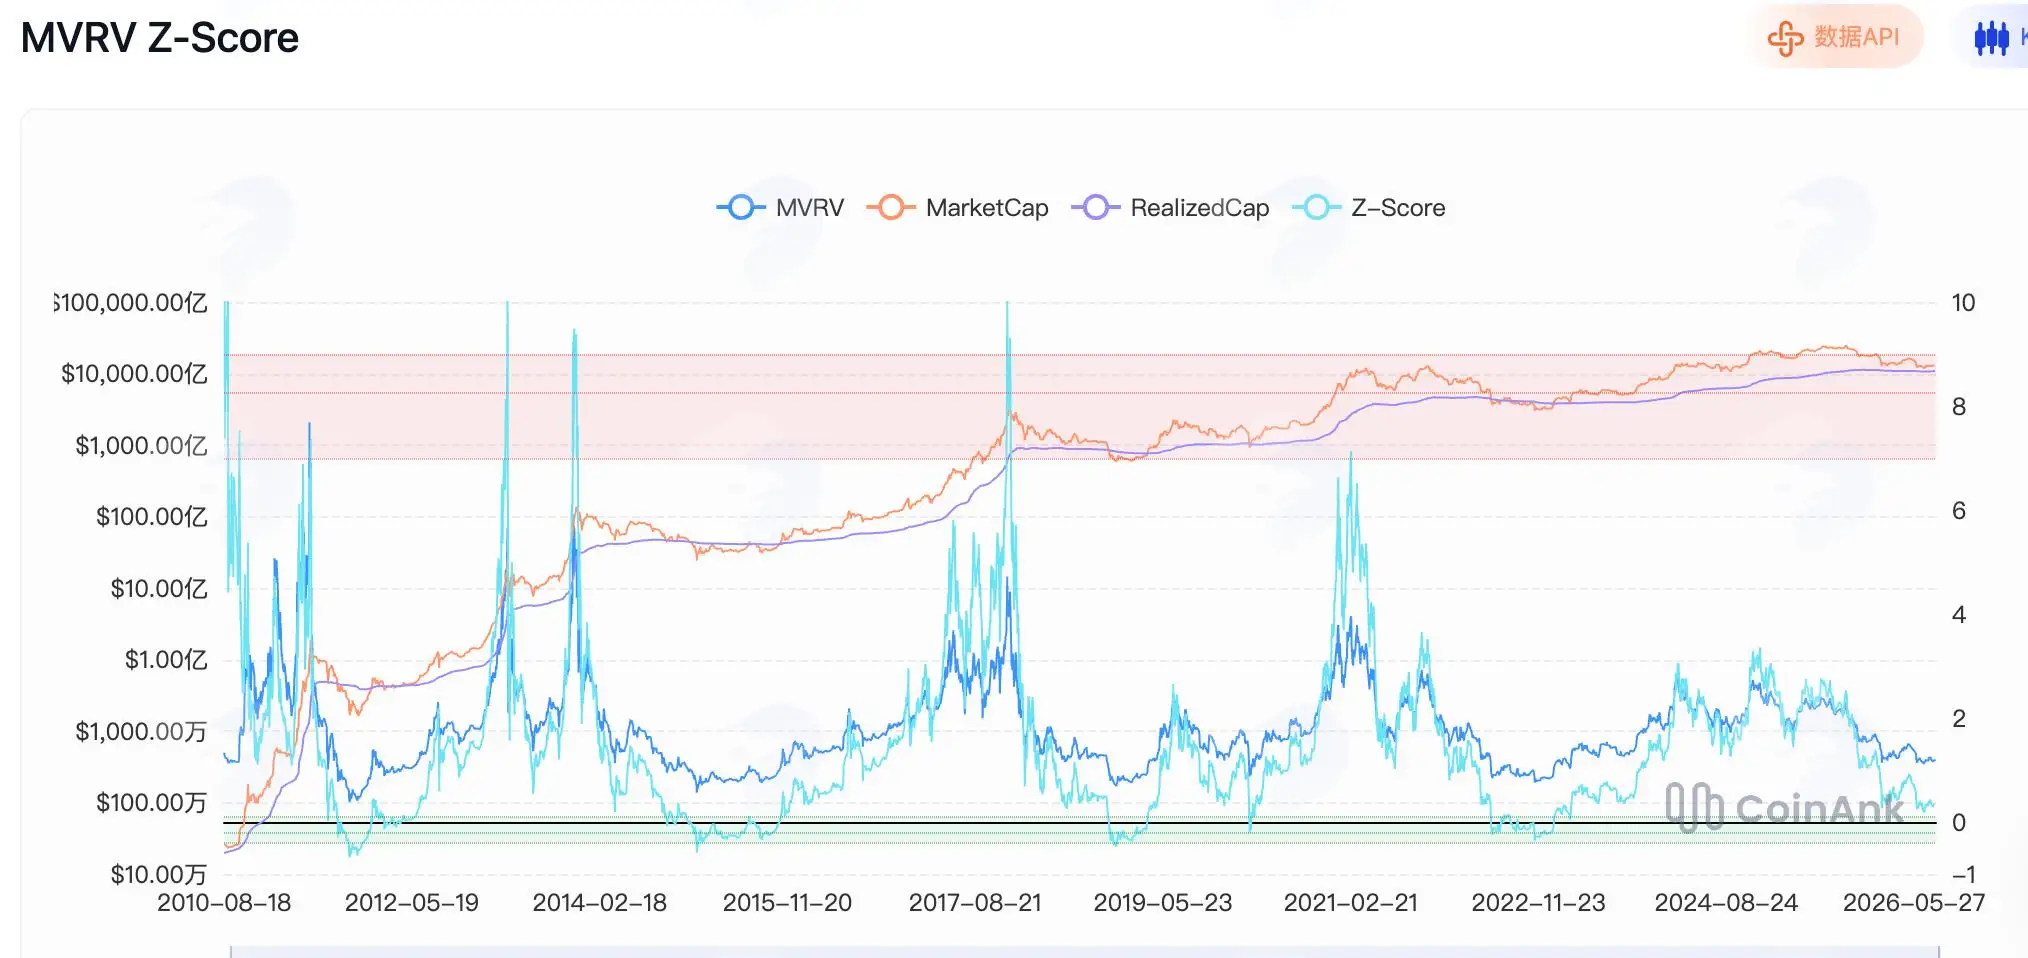Click the $1.00亿 left axis label
2028x958 pixels.
point(165,660)
